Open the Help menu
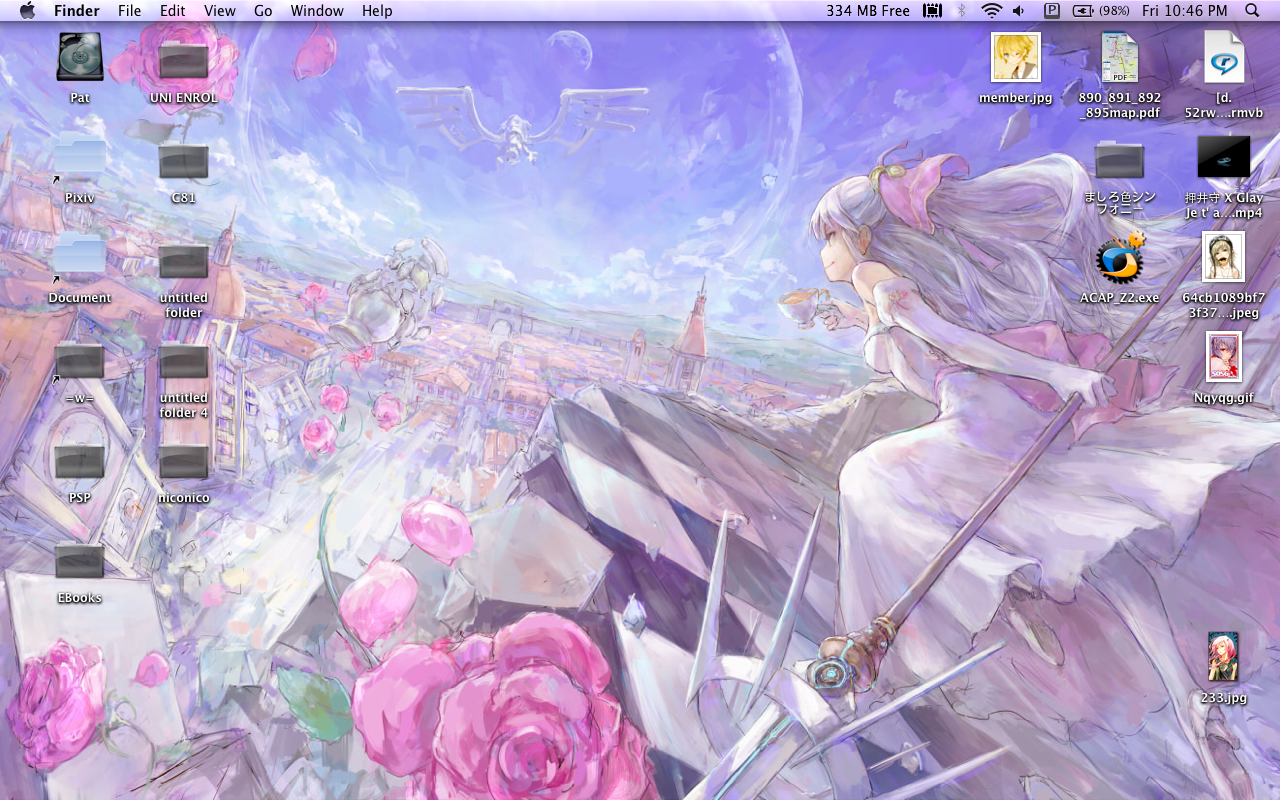This screenshot has height=800, width=1280. (377, 11)
